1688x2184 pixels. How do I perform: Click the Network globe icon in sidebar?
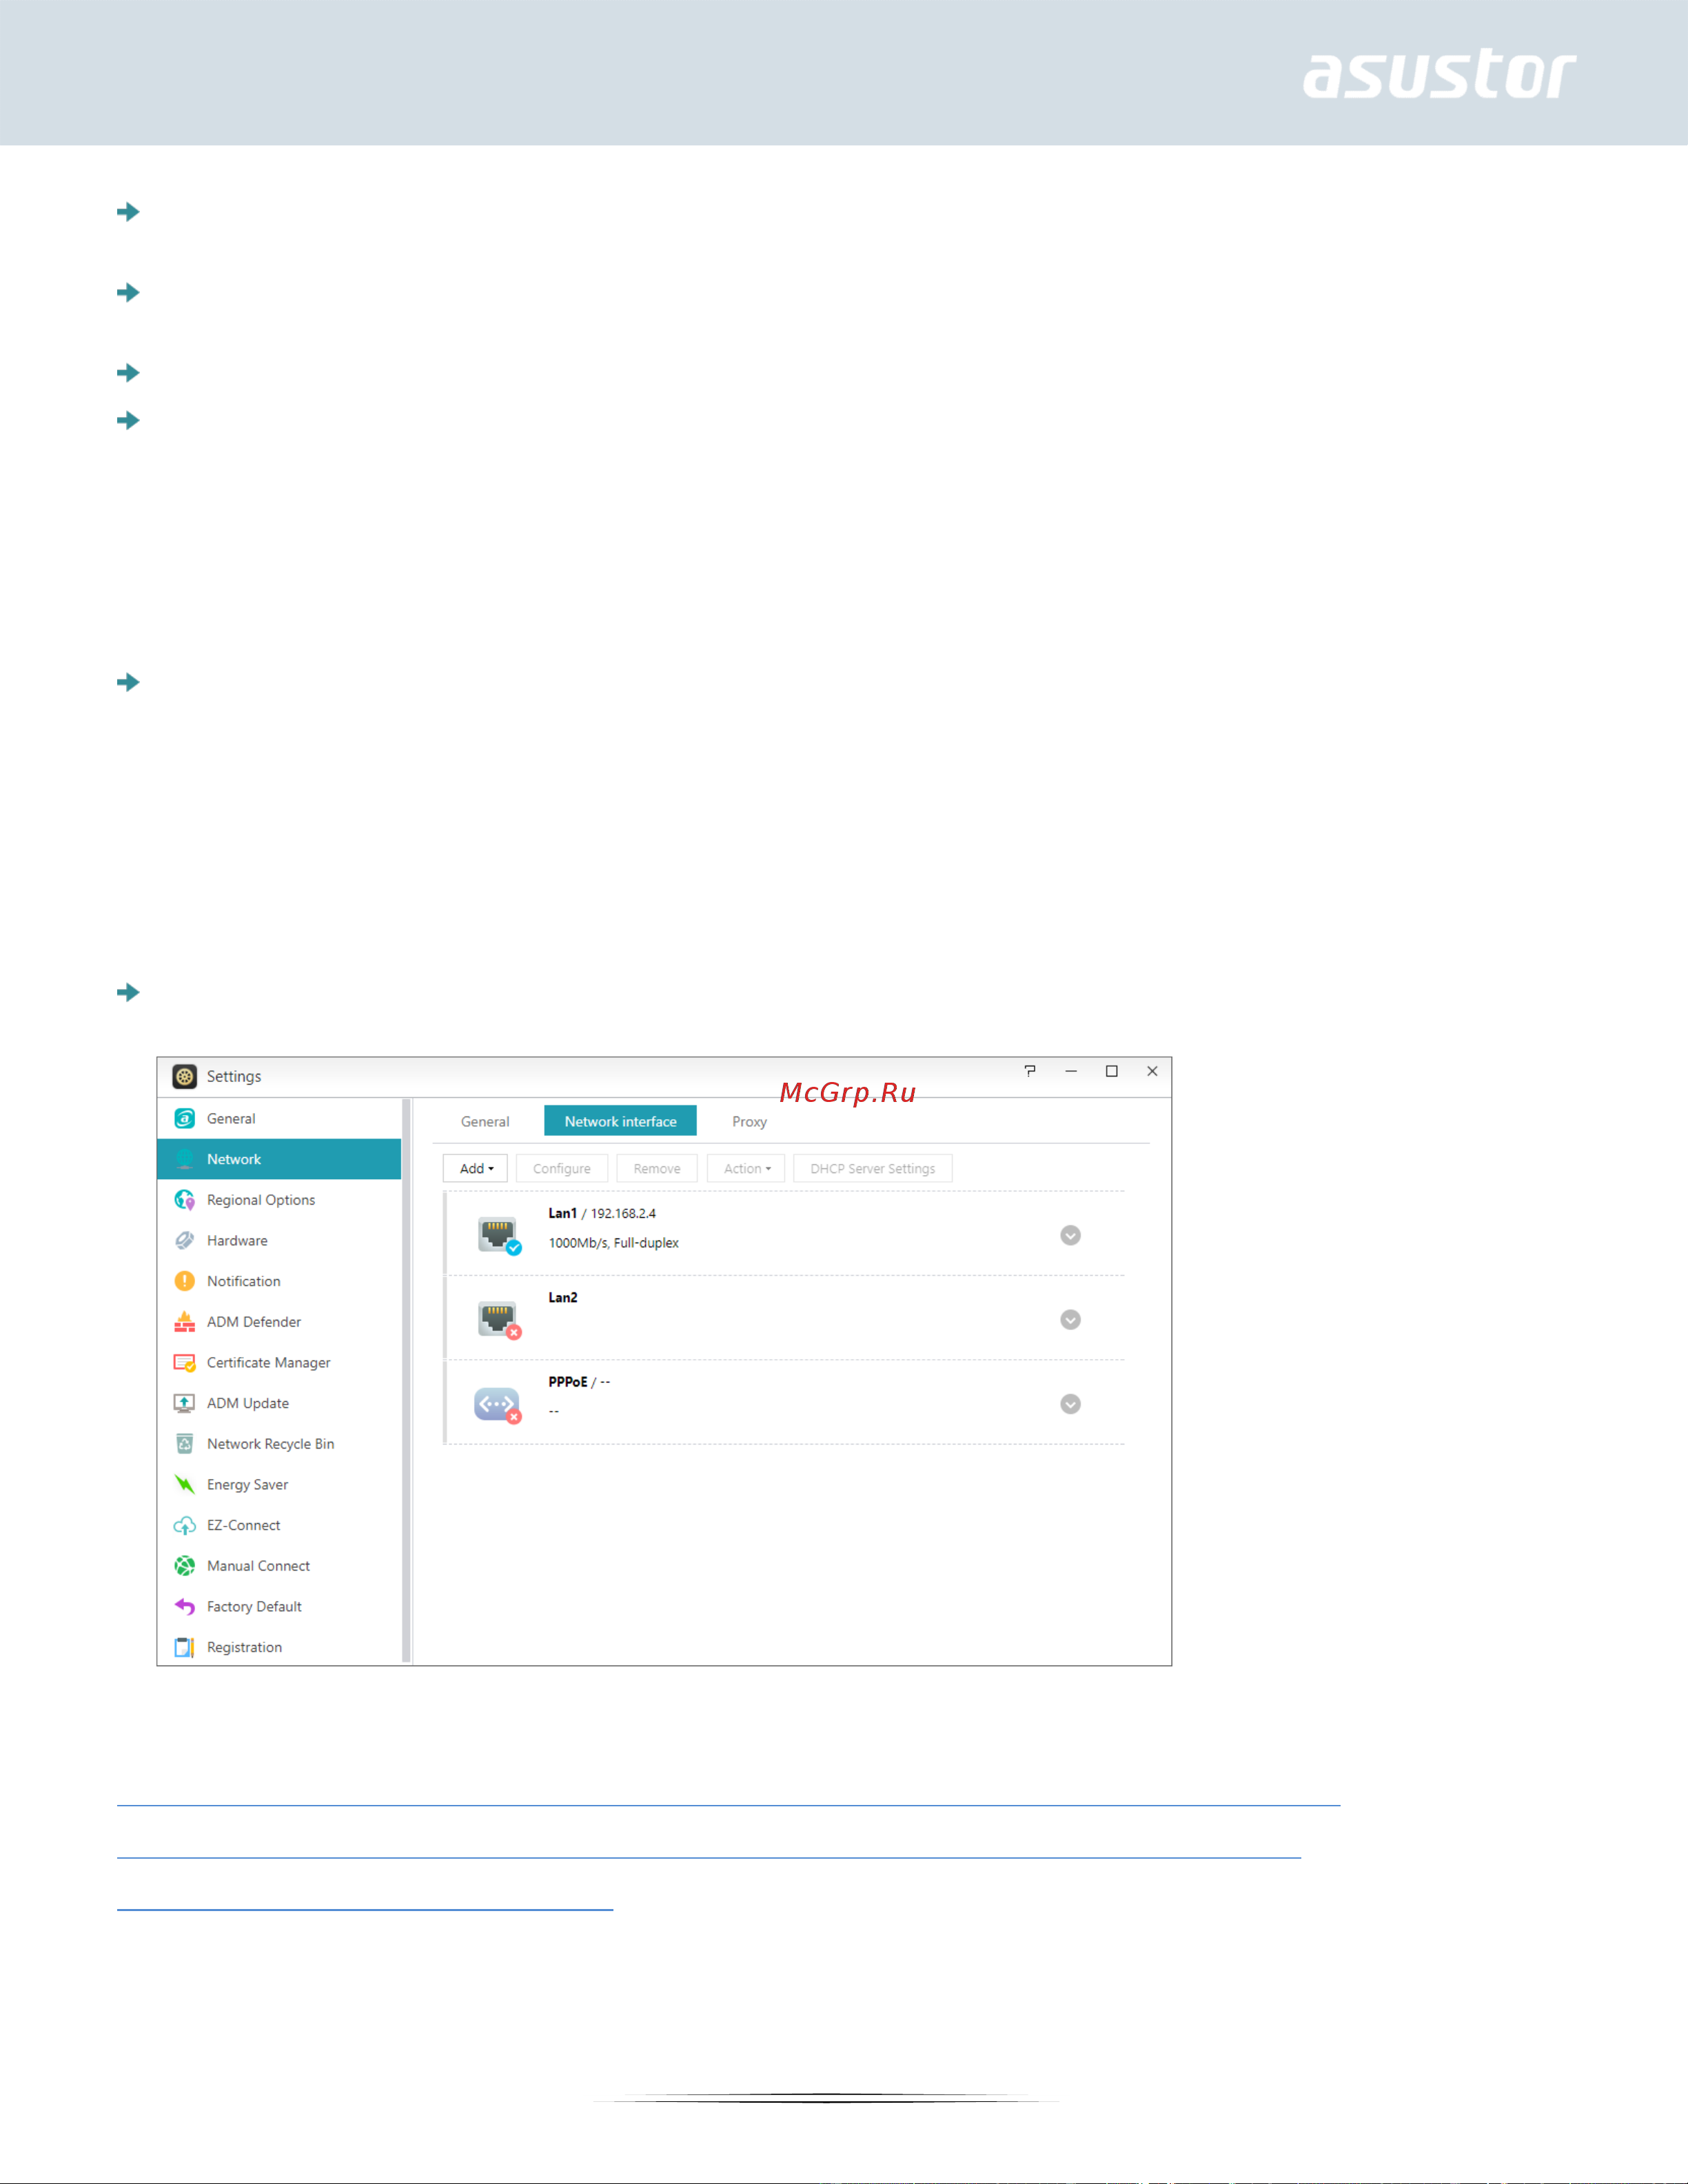coord(184,1159)
